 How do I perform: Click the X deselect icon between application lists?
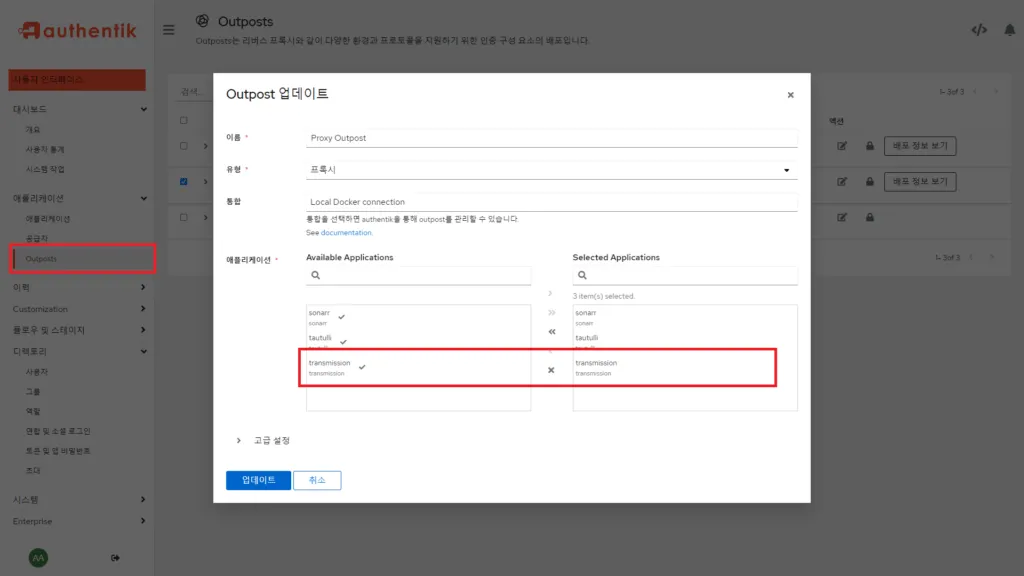(x=551, y=370)
